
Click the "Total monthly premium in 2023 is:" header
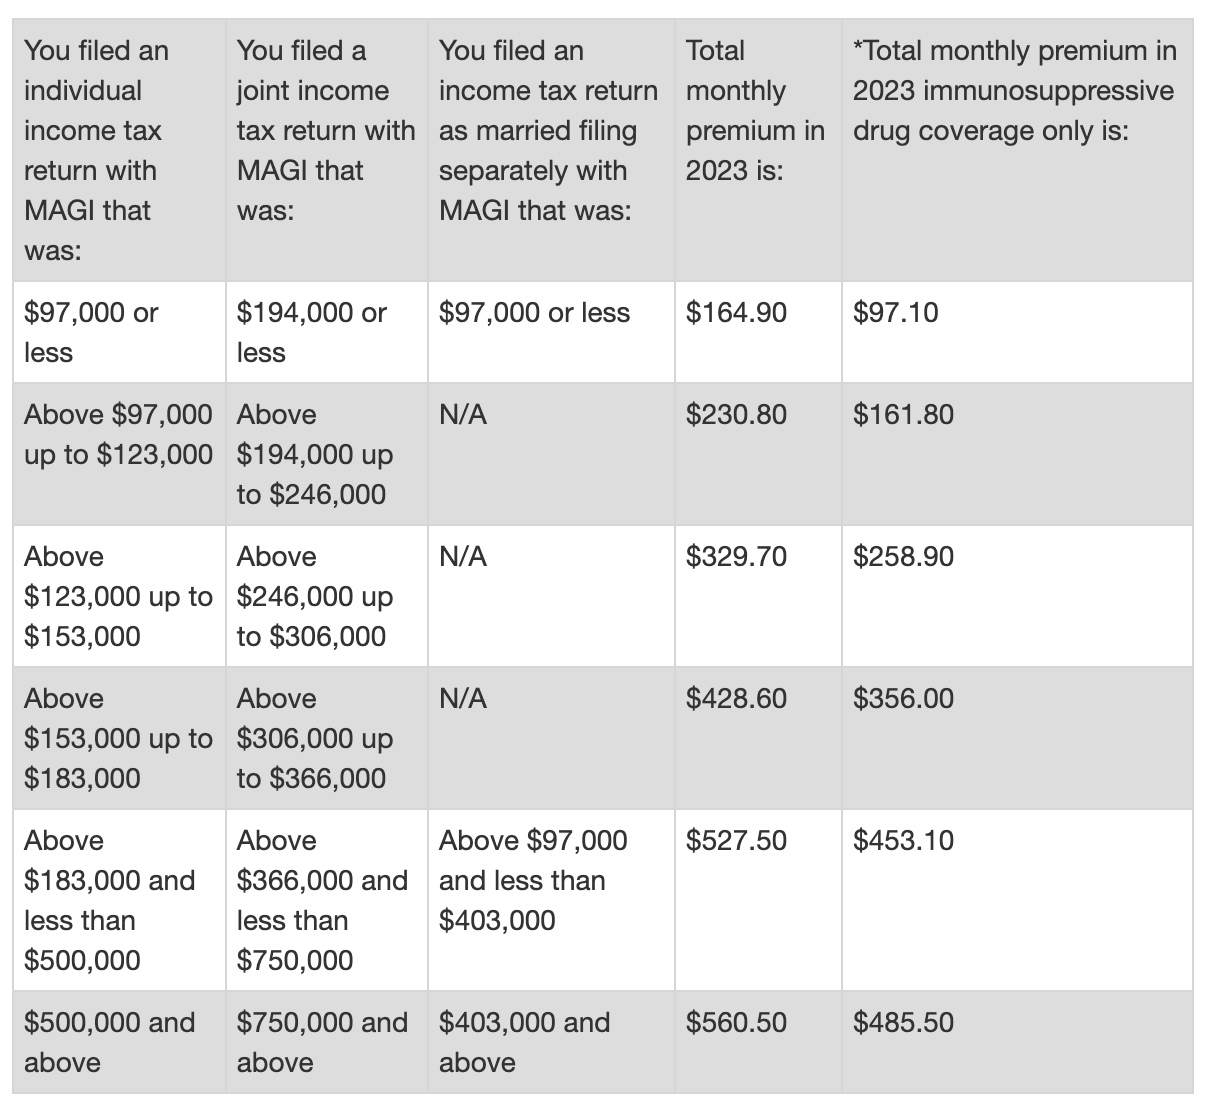[755, 110]
